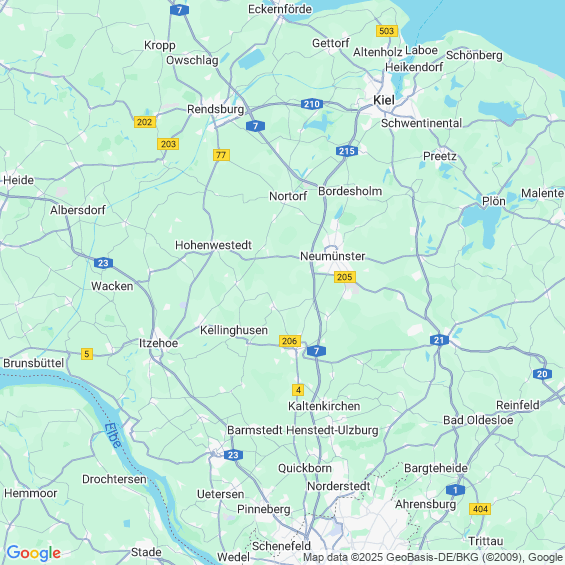Viewport: 565px width, 565px height.
Task: Click the Elbe river label
Action: point(114,435)
